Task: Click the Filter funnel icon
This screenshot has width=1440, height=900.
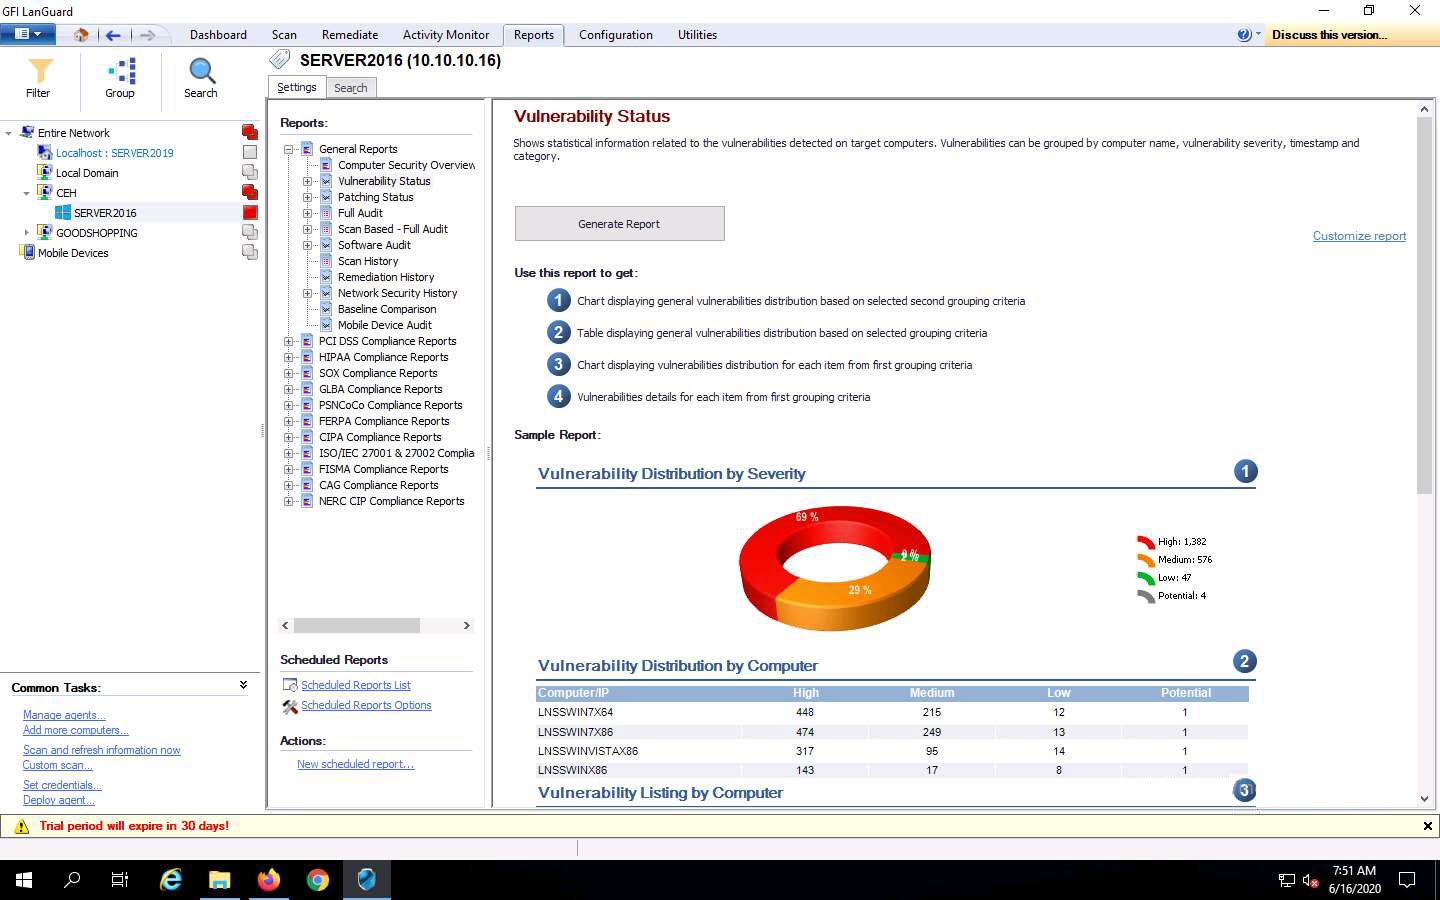Action: tap(39, 71)
